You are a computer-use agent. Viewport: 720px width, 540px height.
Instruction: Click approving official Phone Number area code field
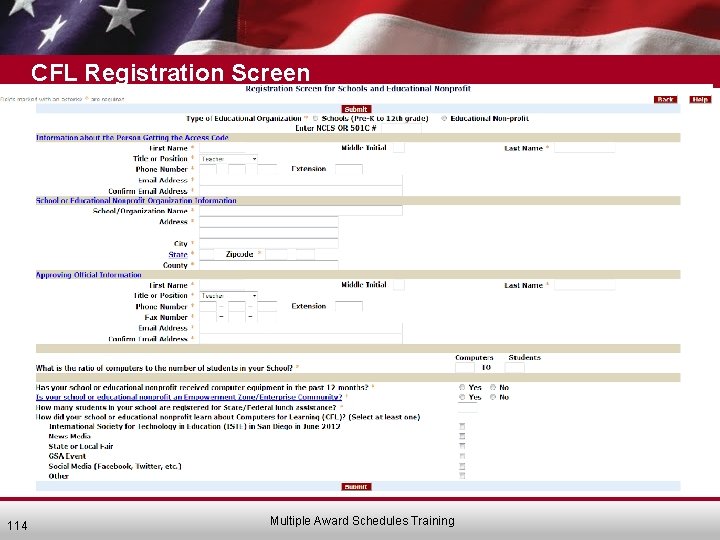[x=208, y=306]
